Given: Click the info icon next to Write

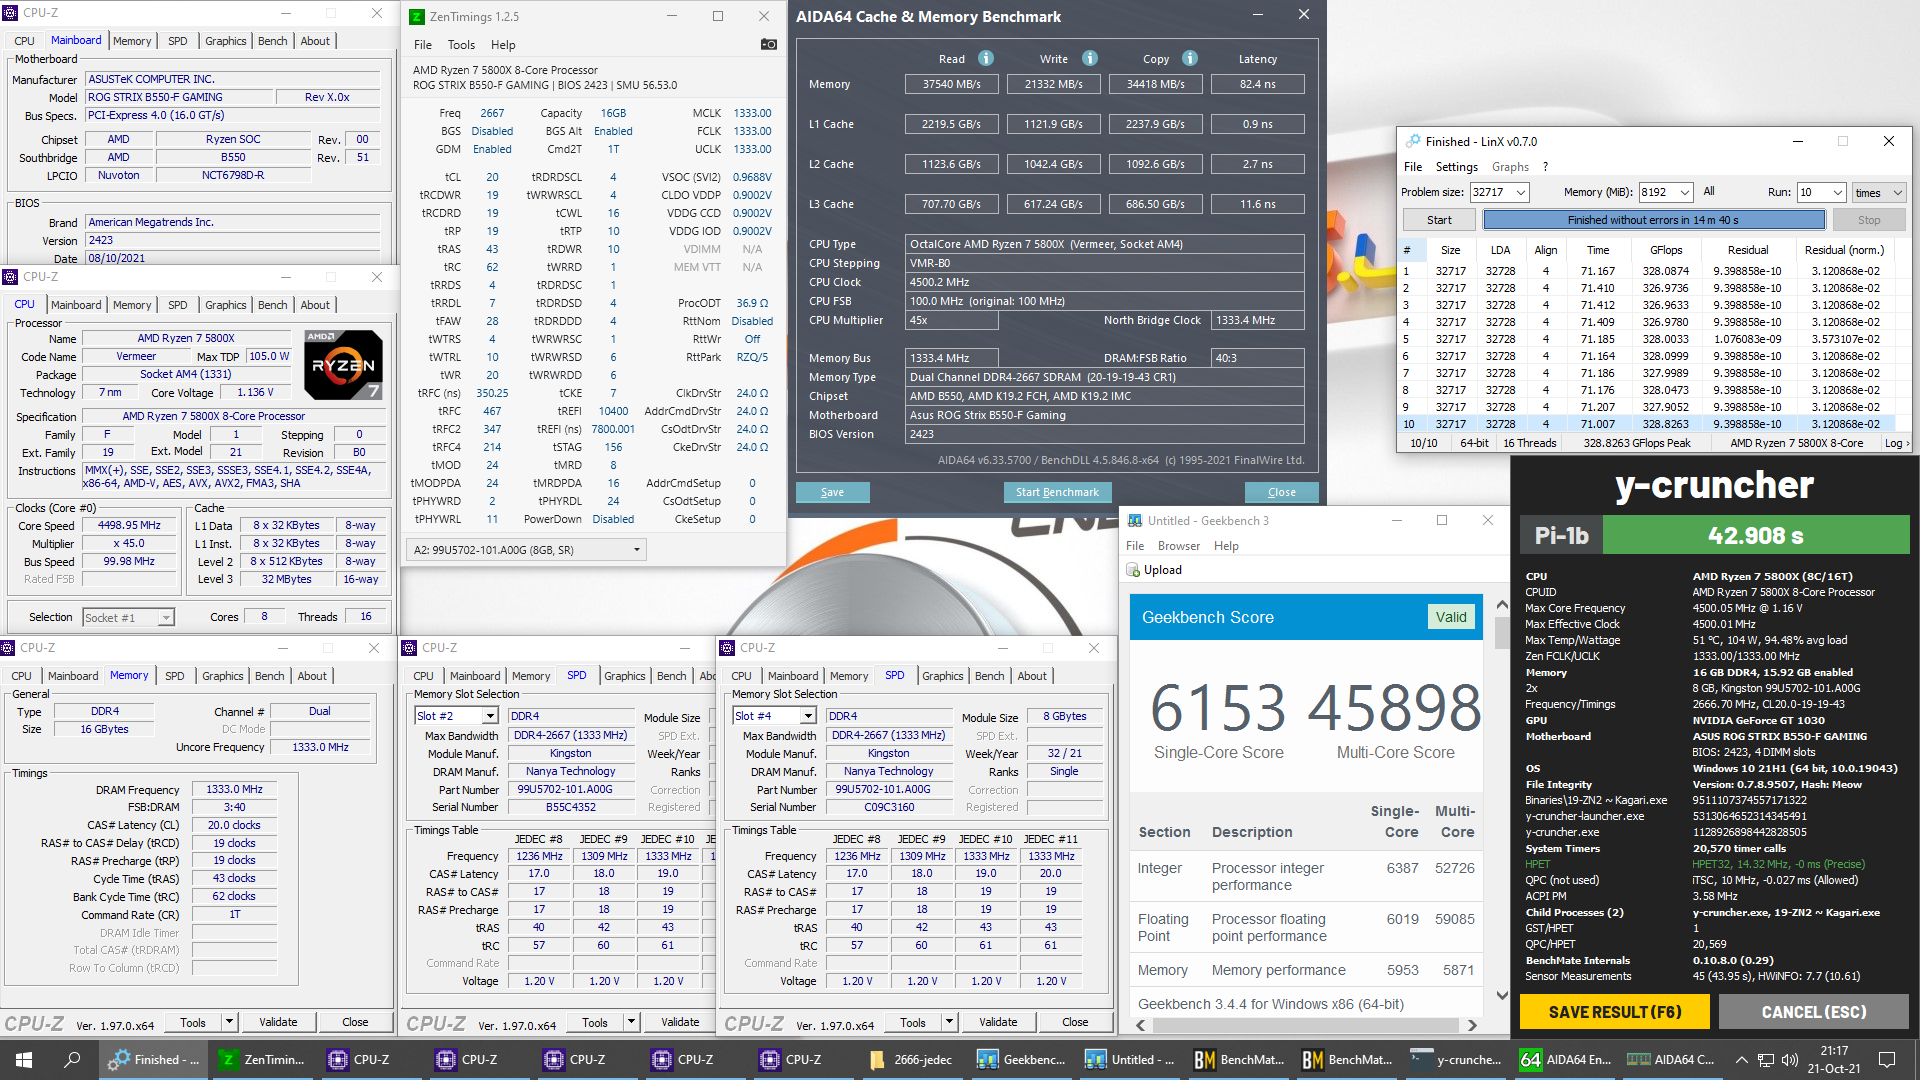Looking at the screenshot, I should [1090, 58].
